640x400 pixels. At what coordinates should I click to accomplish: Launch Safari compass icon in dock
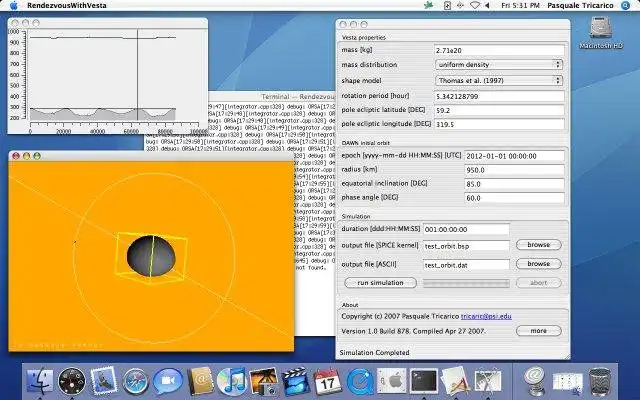(x=136, y=382)
